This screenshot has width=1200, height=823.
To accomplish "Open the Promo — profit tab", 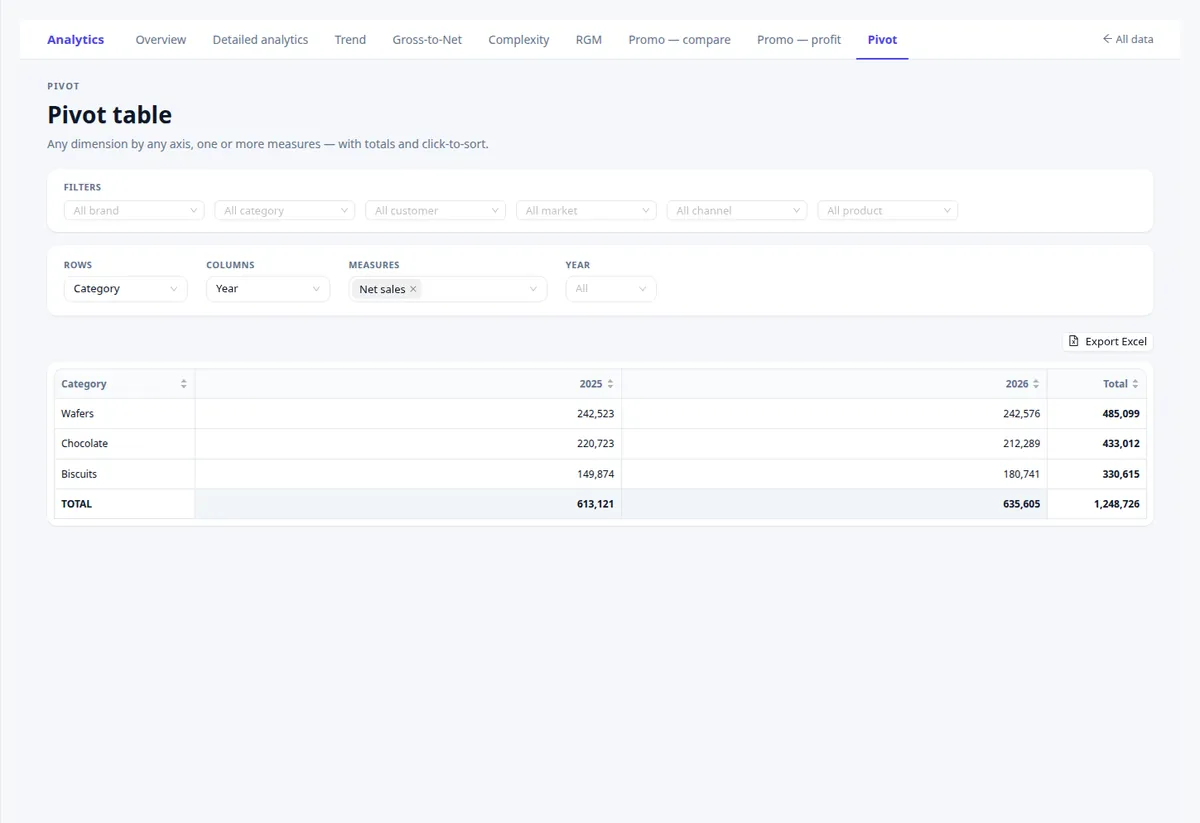I will click(x=799, y=40).
